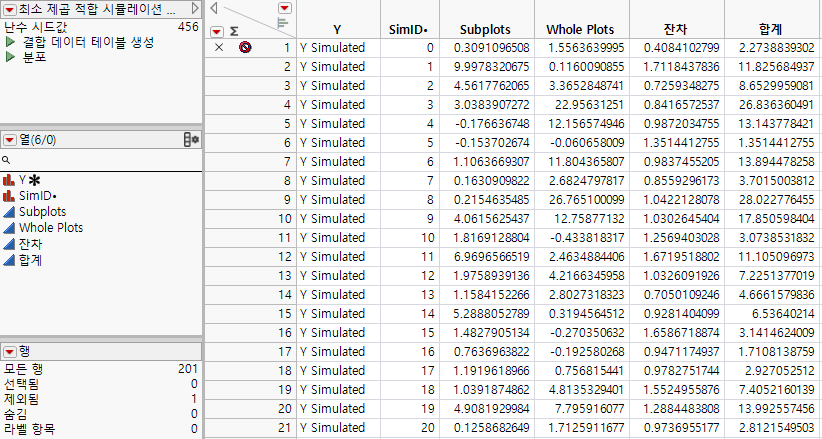822x439 pixels.
Task: Click 합계 cell 28.022776455
Action: point(776,200)
